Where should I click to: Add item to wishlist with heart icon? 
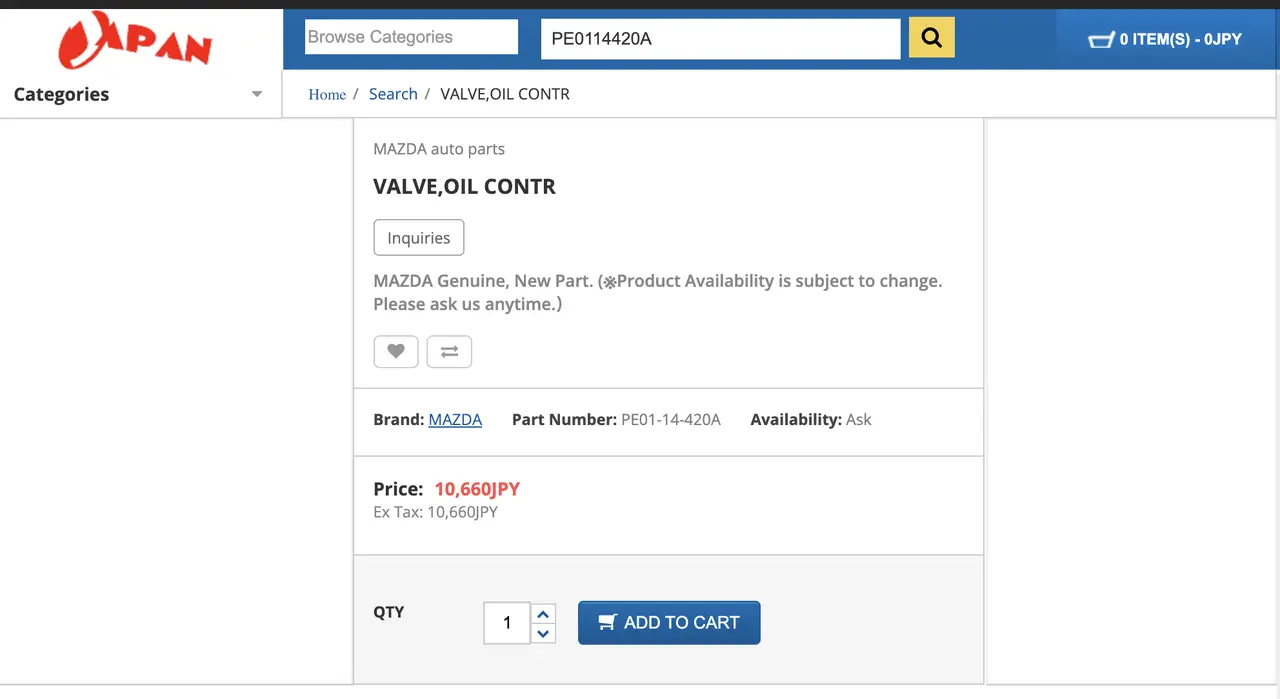point(396,351)
